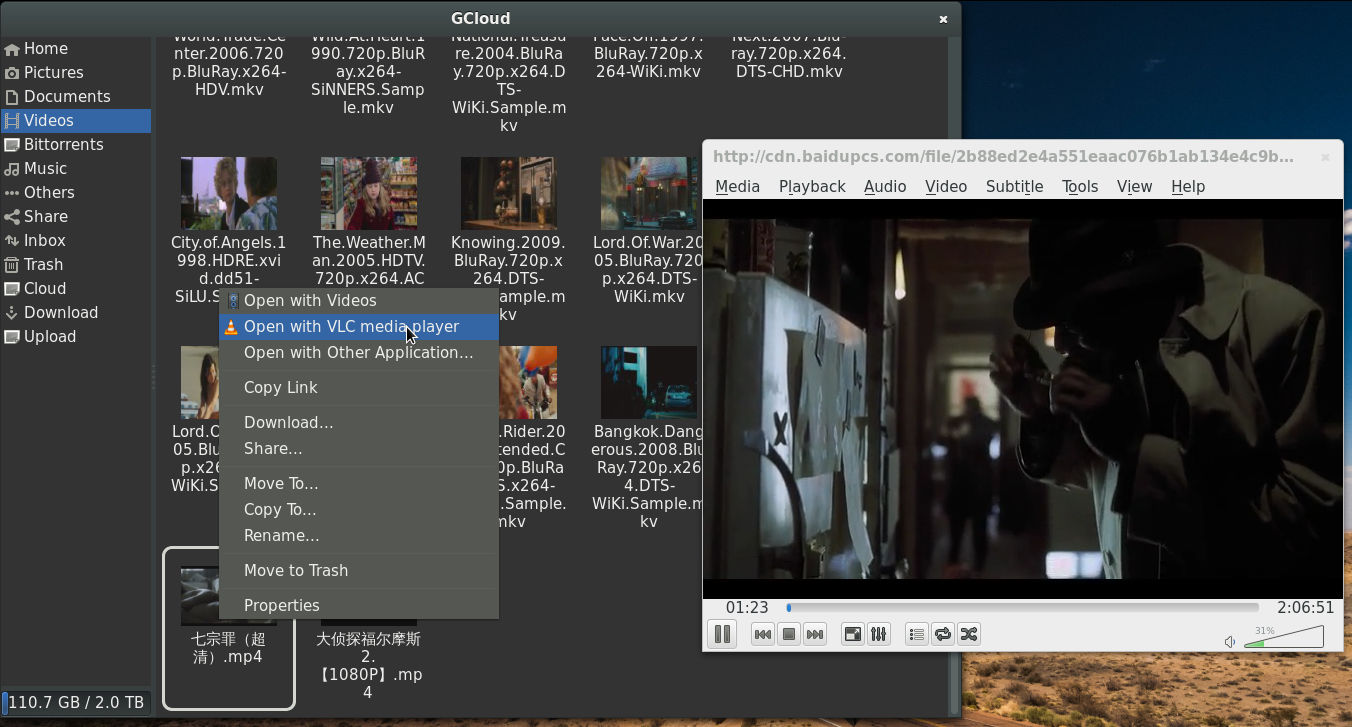Image resolution: width=1352 pixels, height=727 pixels.
Task: Open VLC extended settings (equalizer icon)
Action: 879,634
